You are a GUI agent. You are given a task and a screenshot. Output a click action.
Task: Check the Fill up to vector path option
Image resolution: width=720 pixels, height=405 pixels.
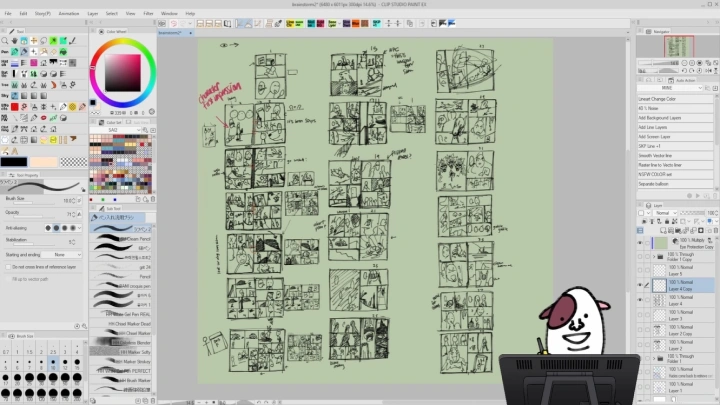coord(7,280)
